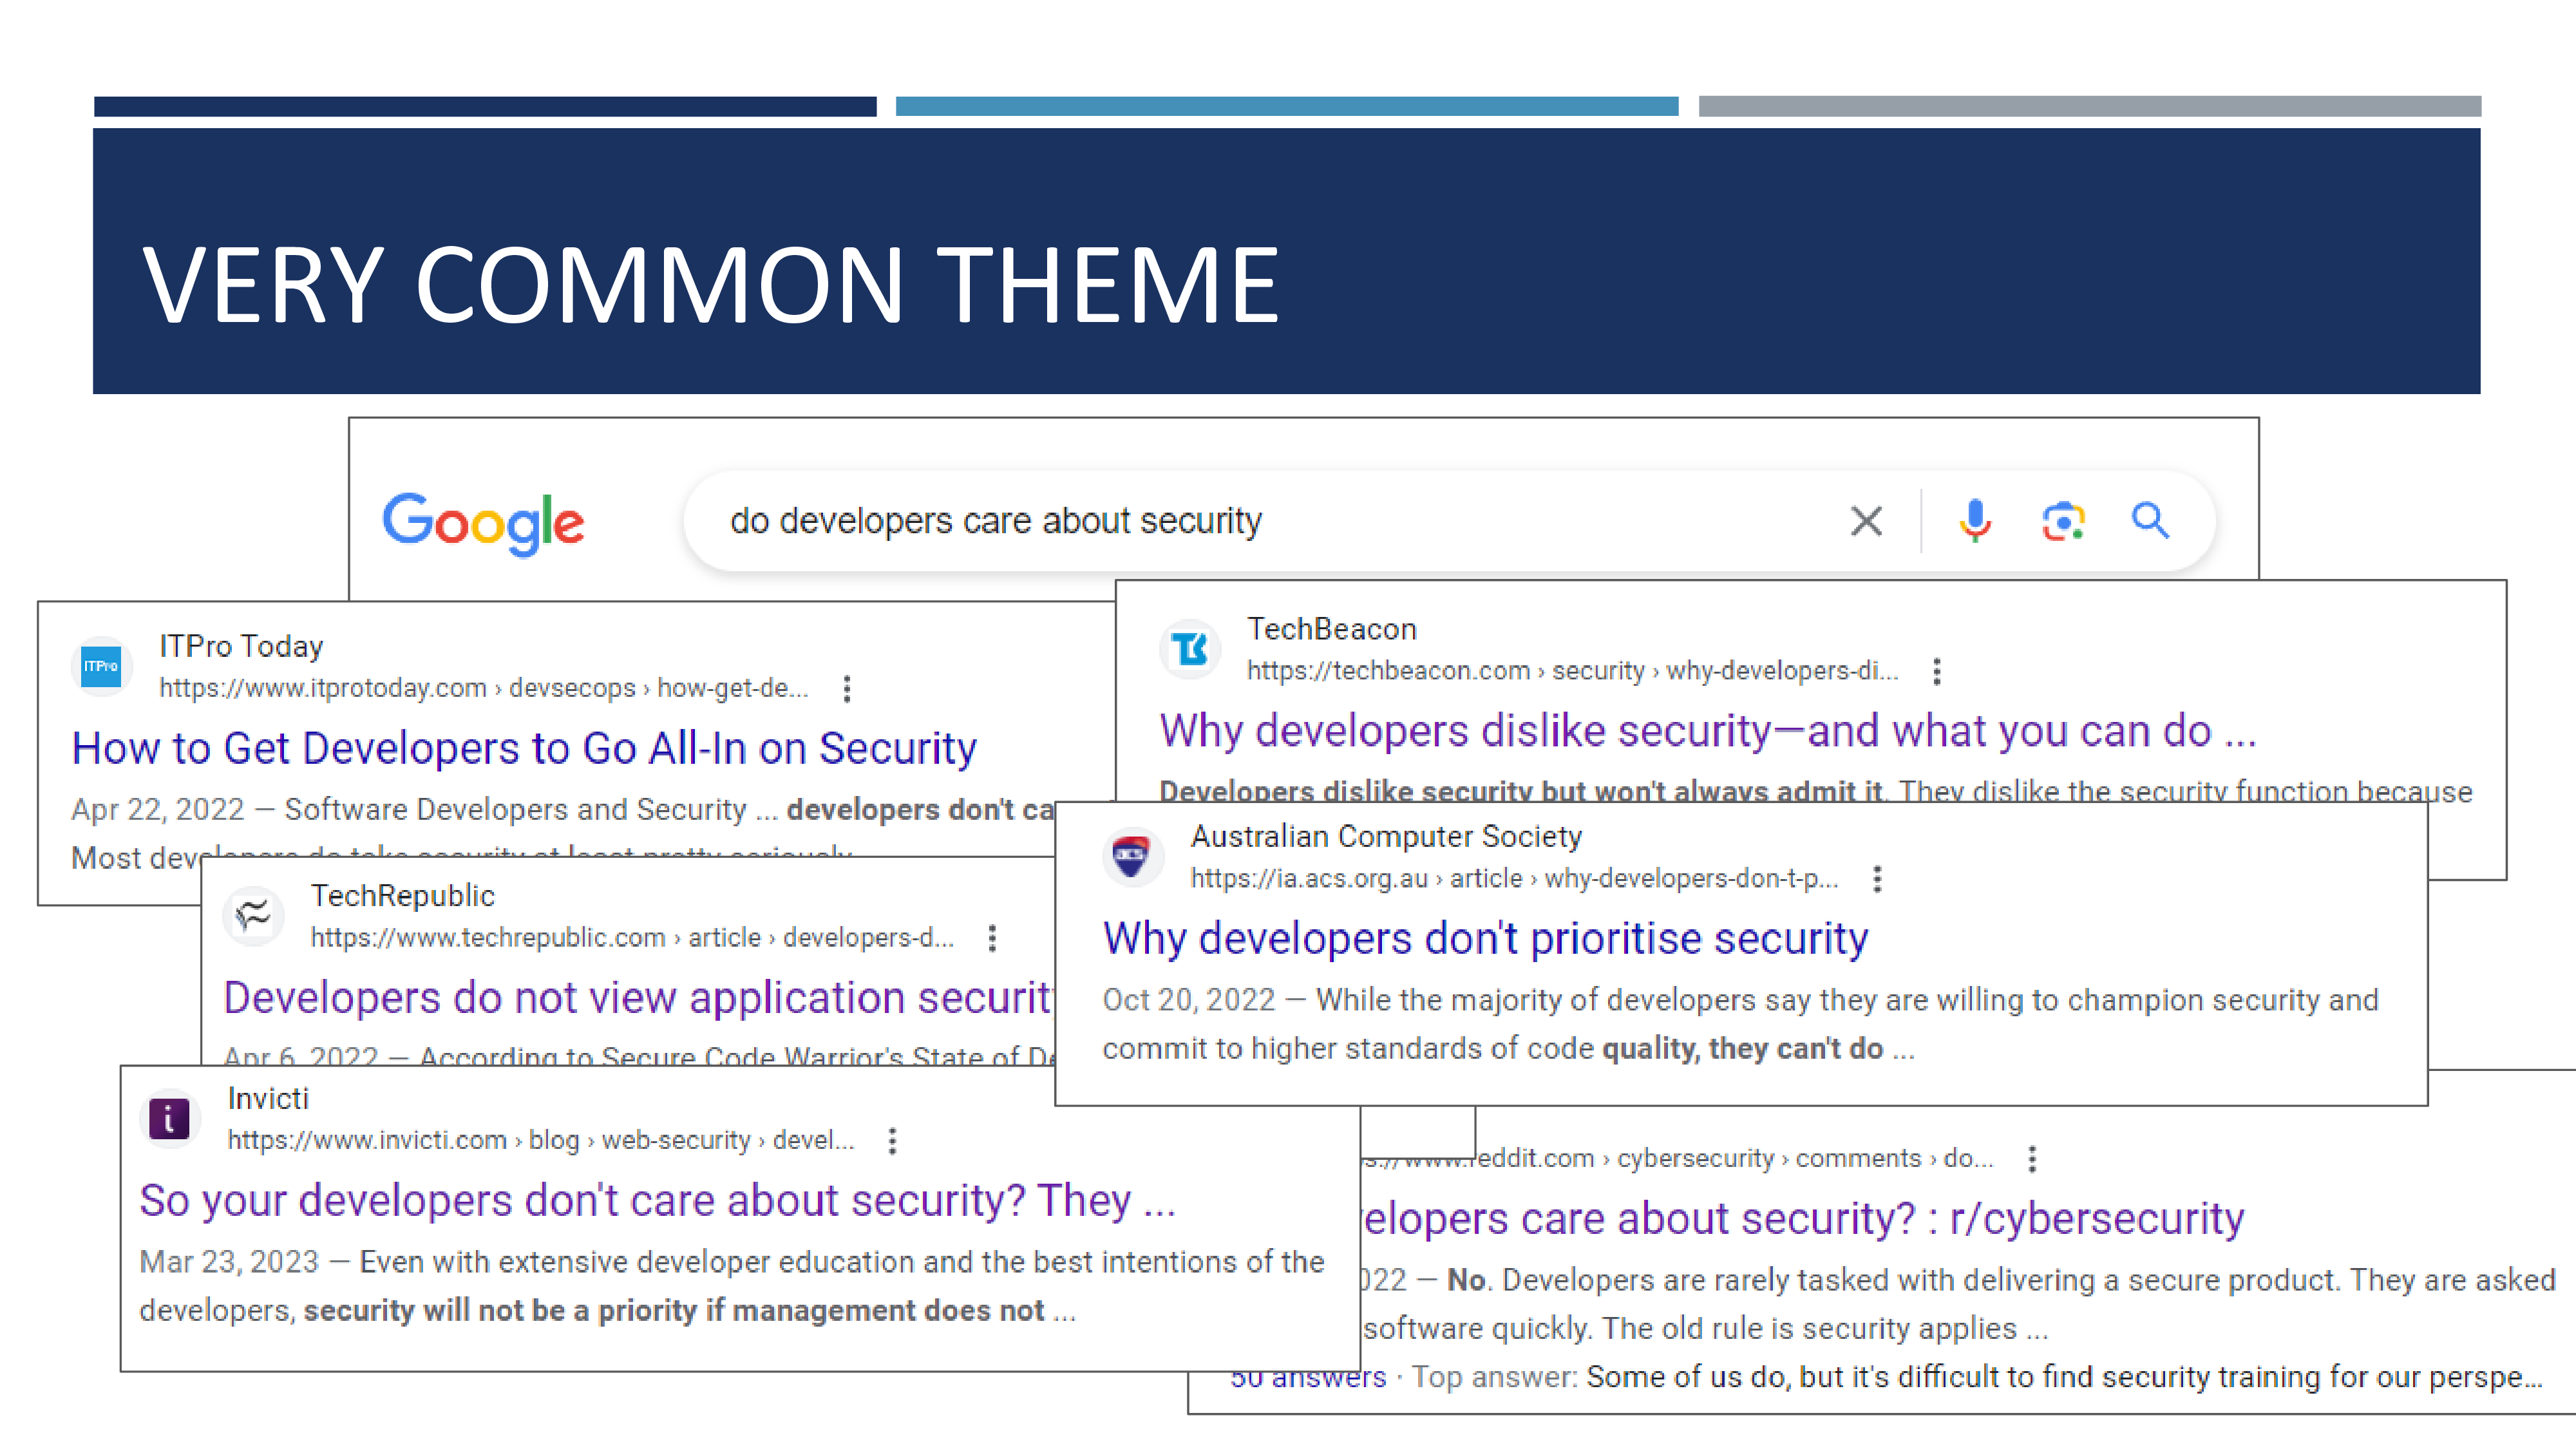Click the TechRepublic favicon

pyautogui.click(x=253, y=915)
